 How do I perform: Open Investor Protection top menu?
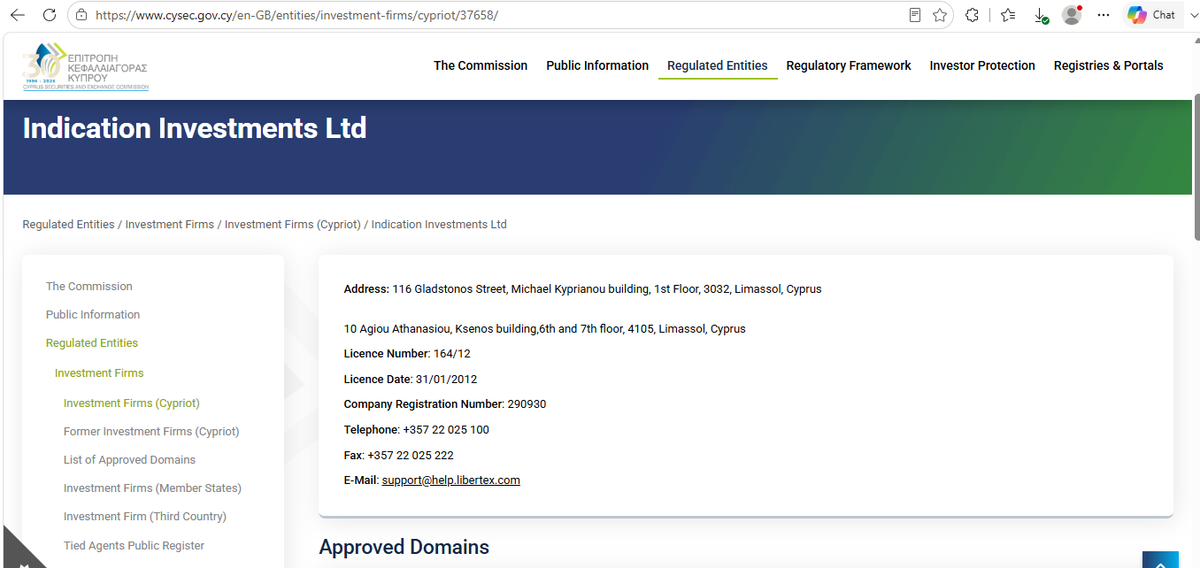(982, 65)
